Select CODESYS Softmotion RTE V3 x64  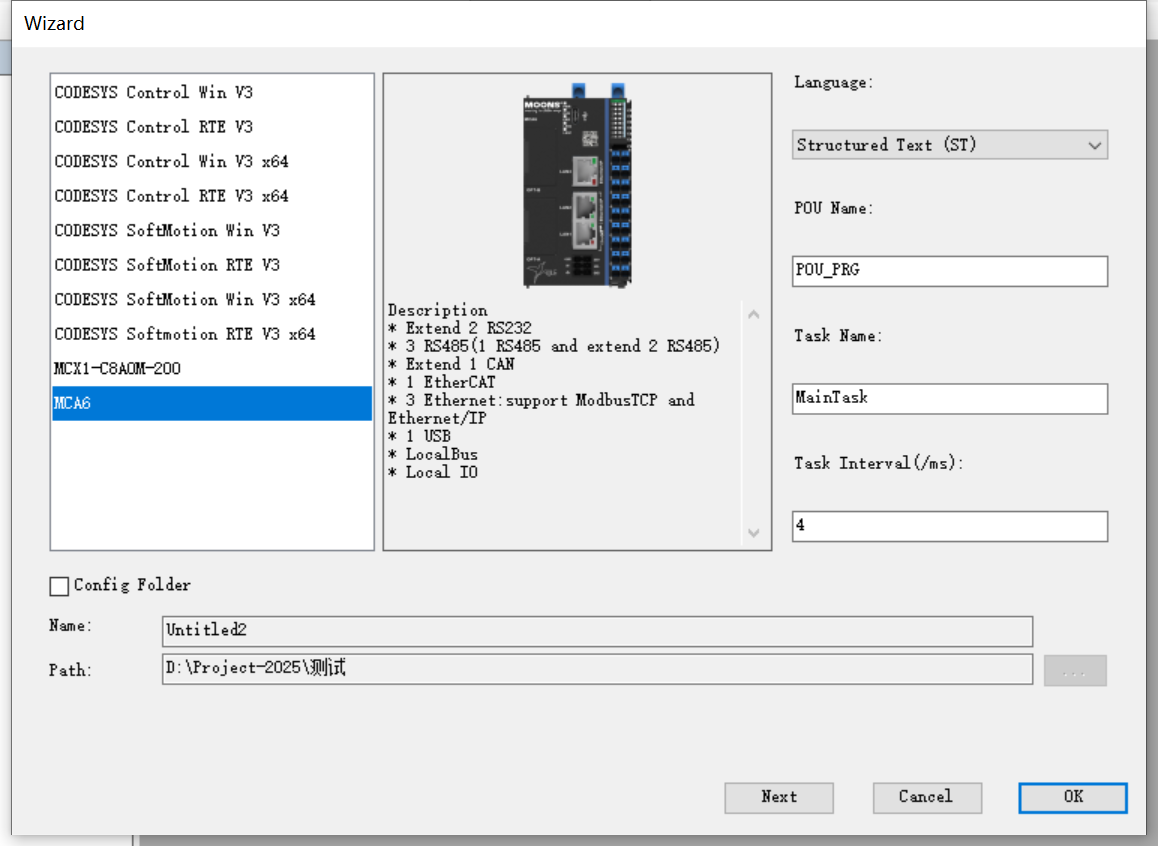[x=212, y=334]
